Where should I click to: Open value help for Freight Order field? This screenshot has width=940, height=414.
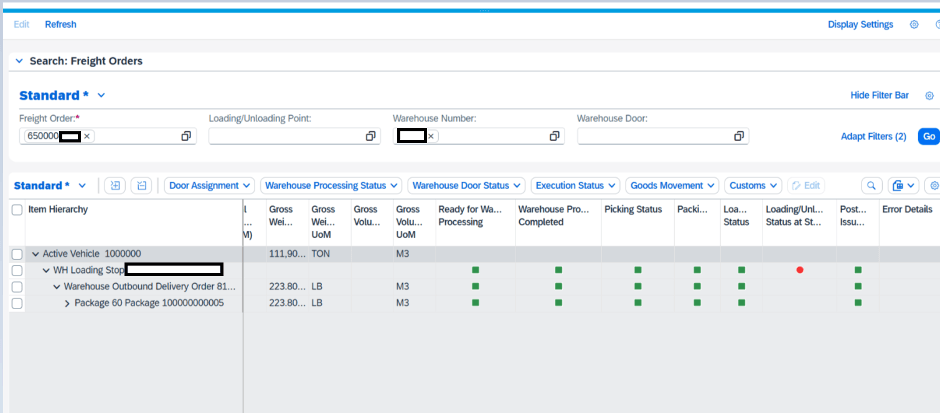tap(186, 136)
